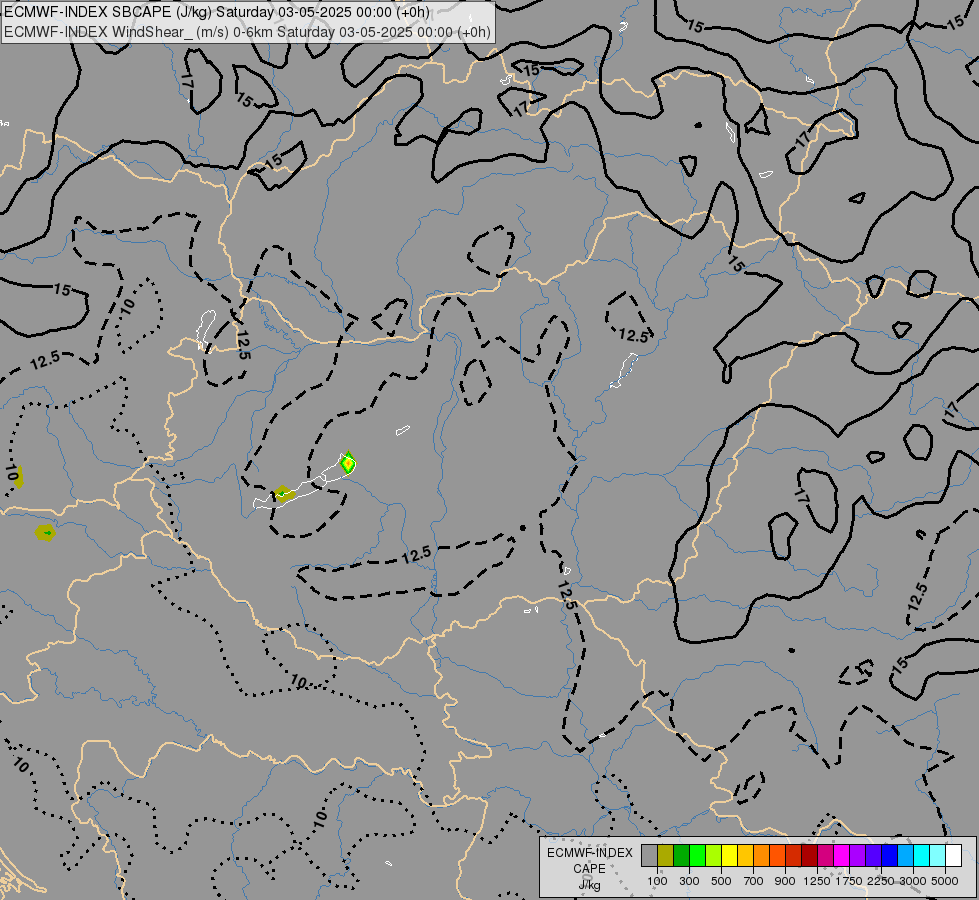The image size is (979, 900).
Task: Select the legend label 700
Action: coord(754,881)
